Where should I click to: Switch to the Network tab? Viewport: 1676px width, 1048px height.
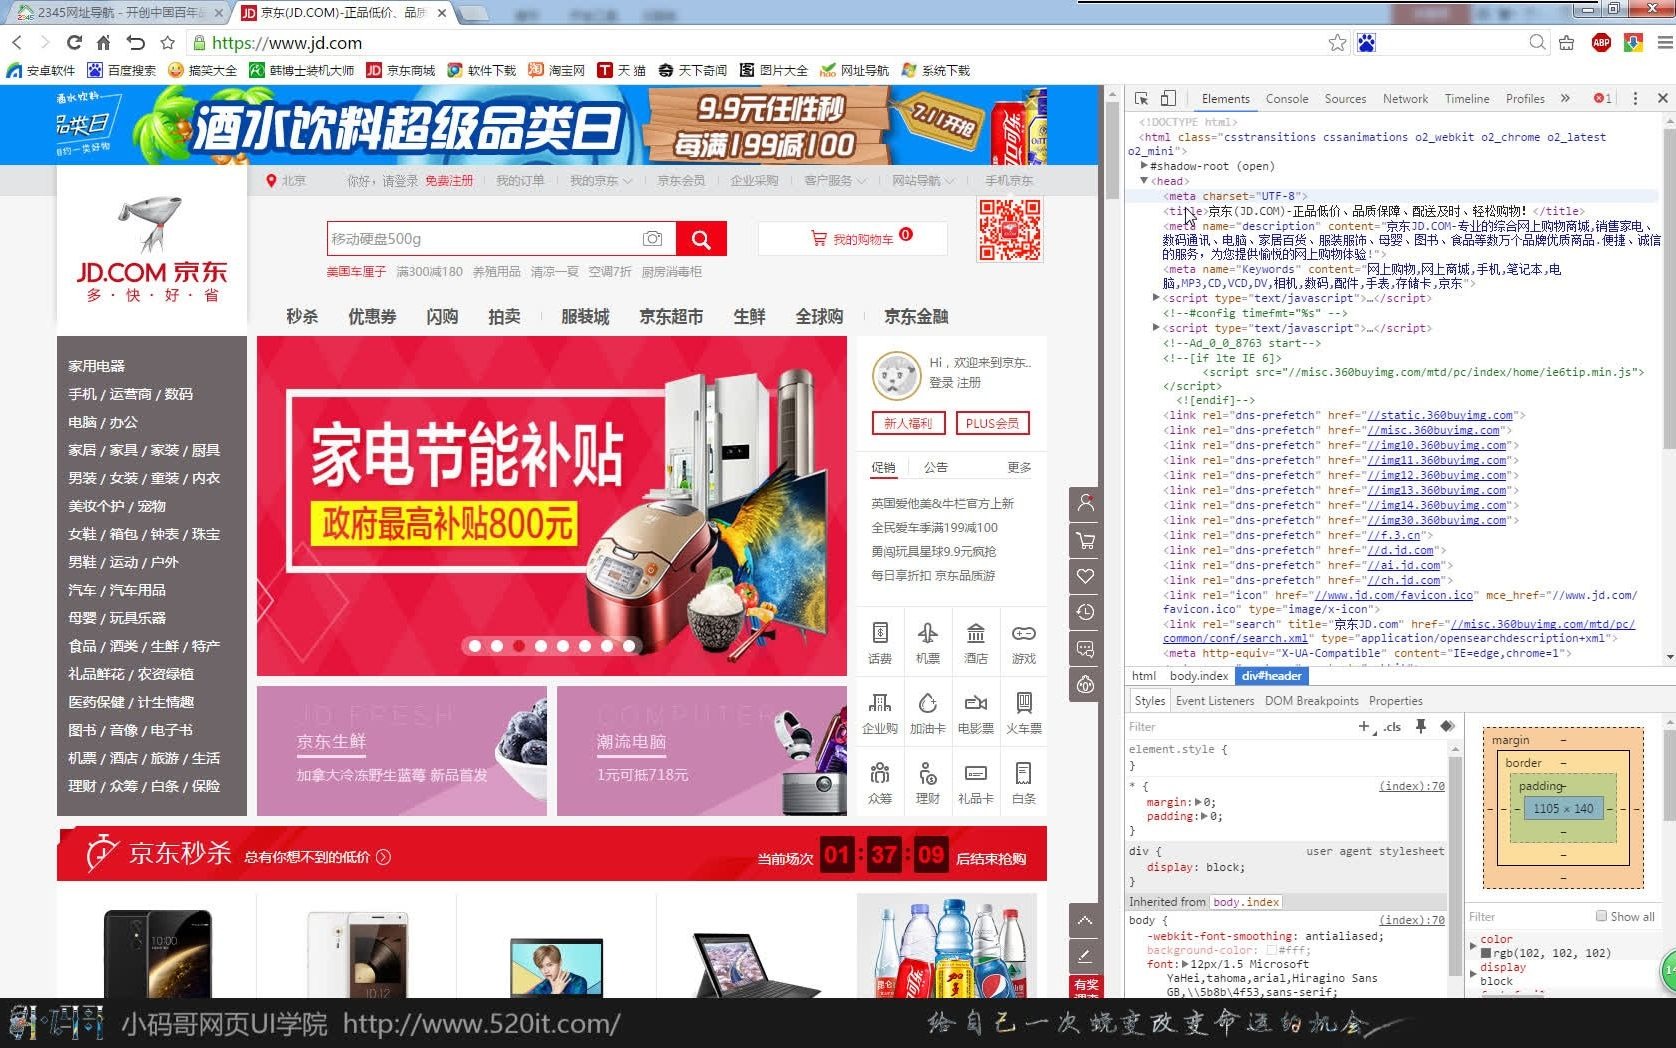point(1405,98)
